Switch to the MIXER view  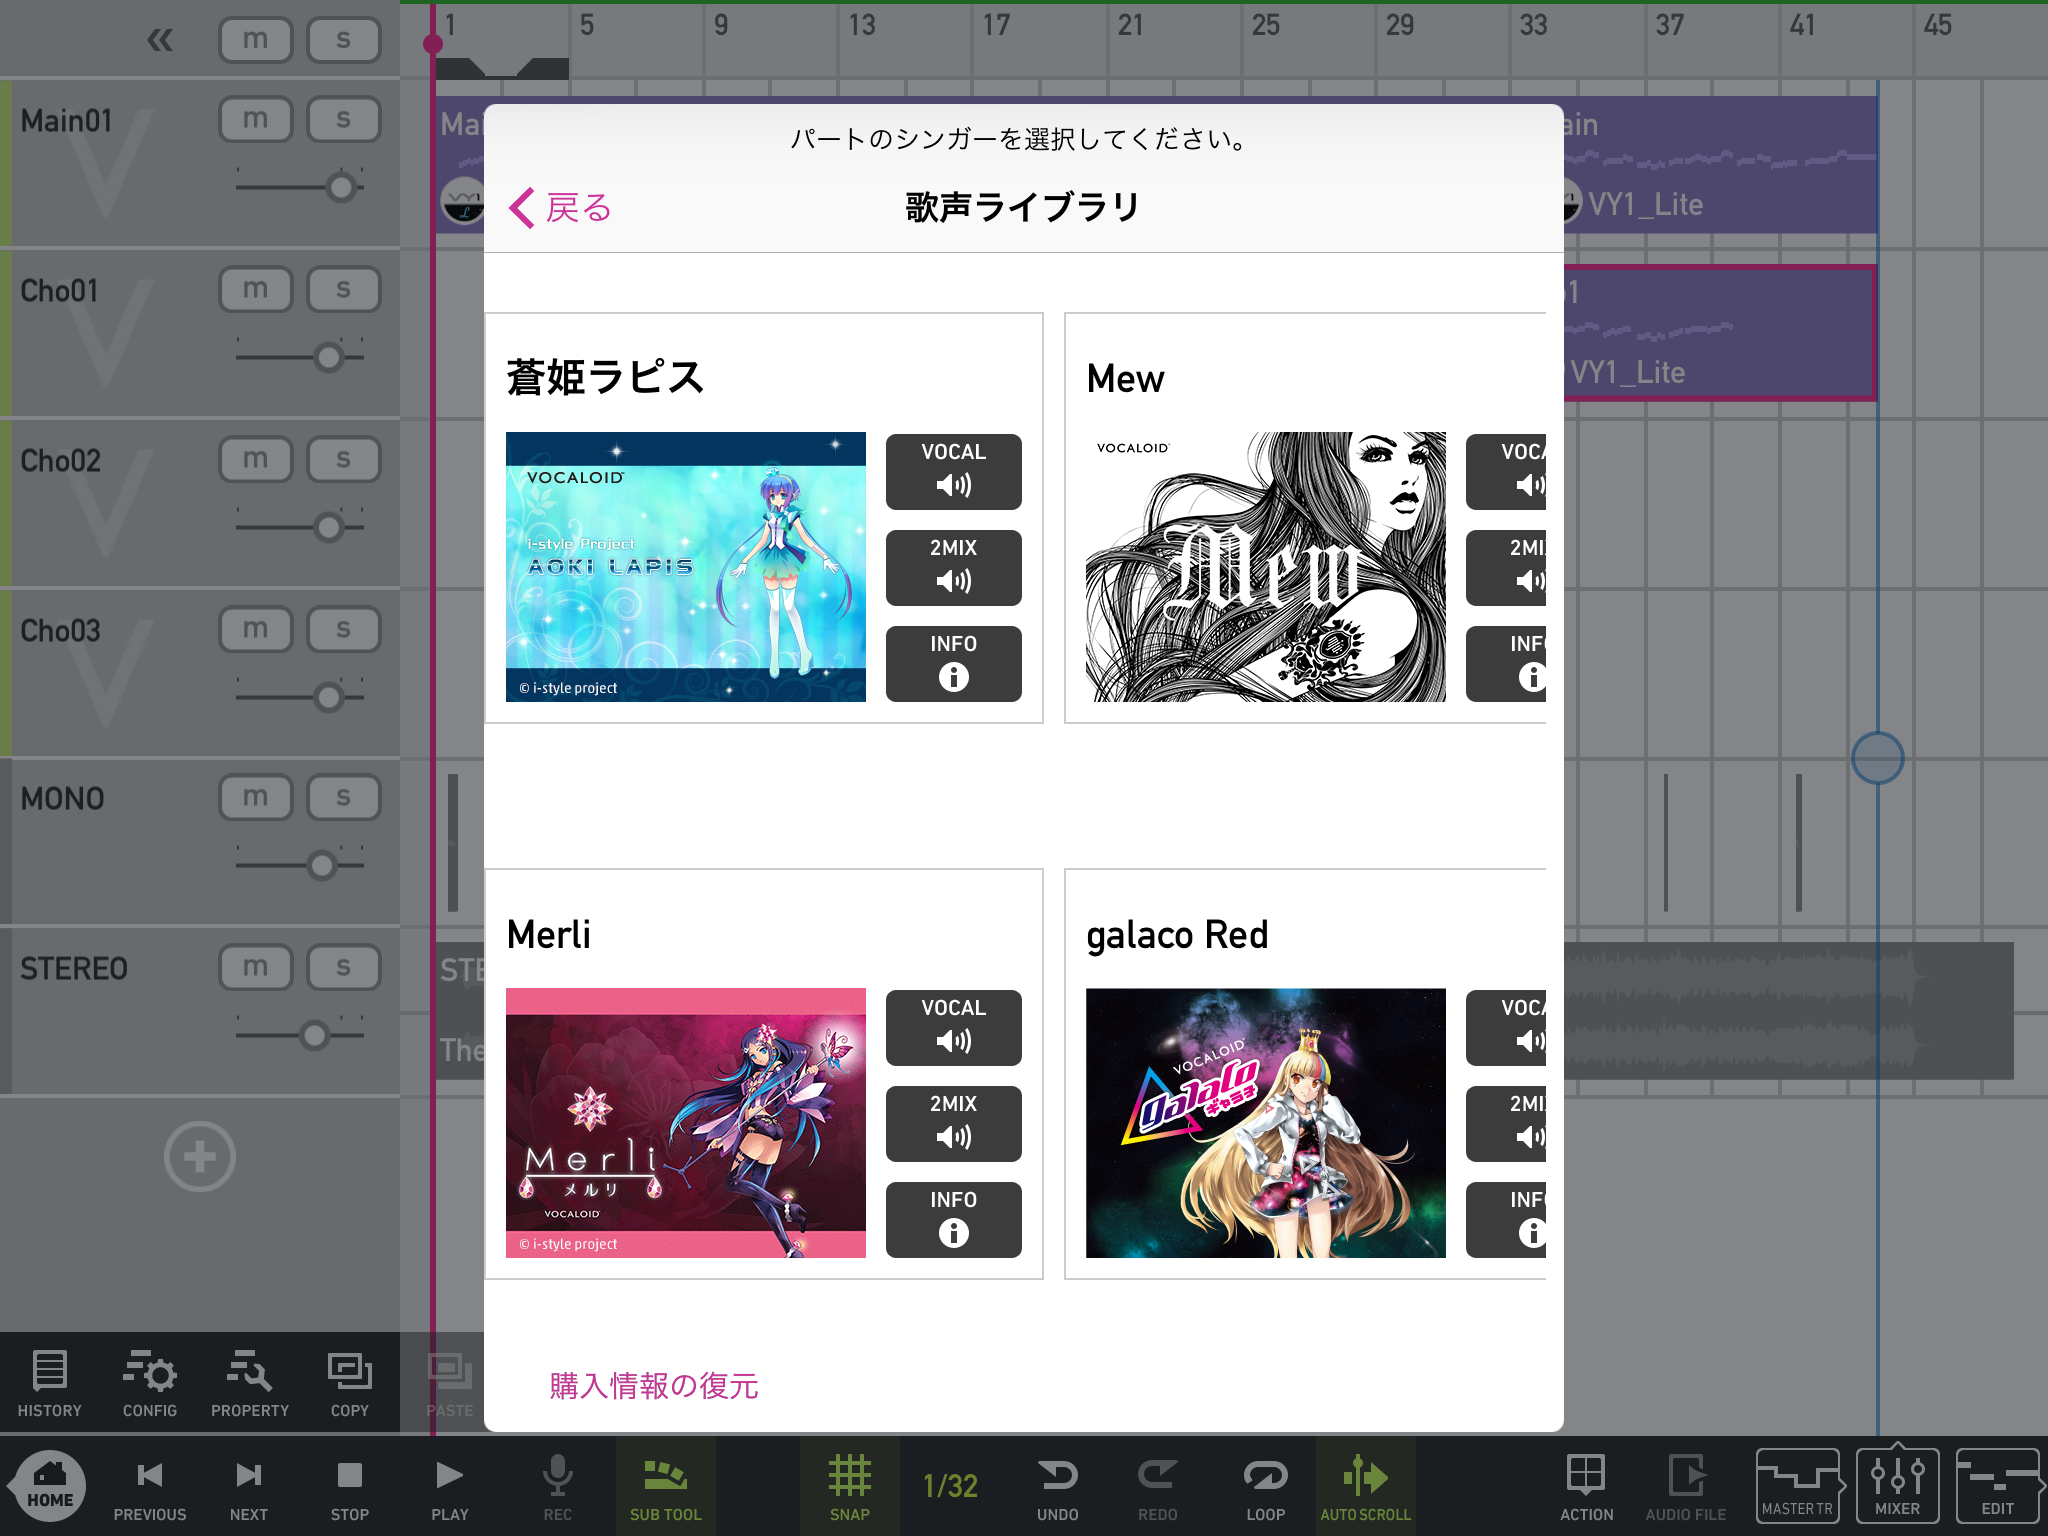pos(1898,1486)
